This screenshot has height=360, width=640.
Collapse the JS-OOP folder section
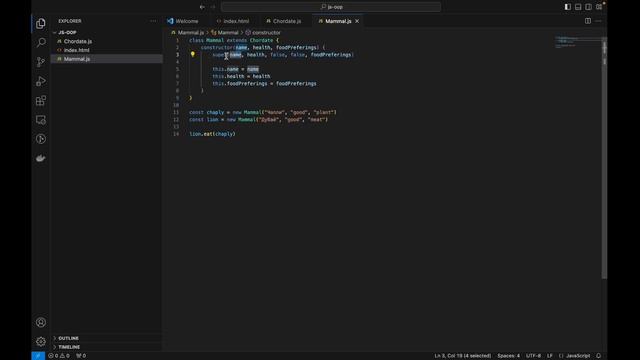(107, 32)
